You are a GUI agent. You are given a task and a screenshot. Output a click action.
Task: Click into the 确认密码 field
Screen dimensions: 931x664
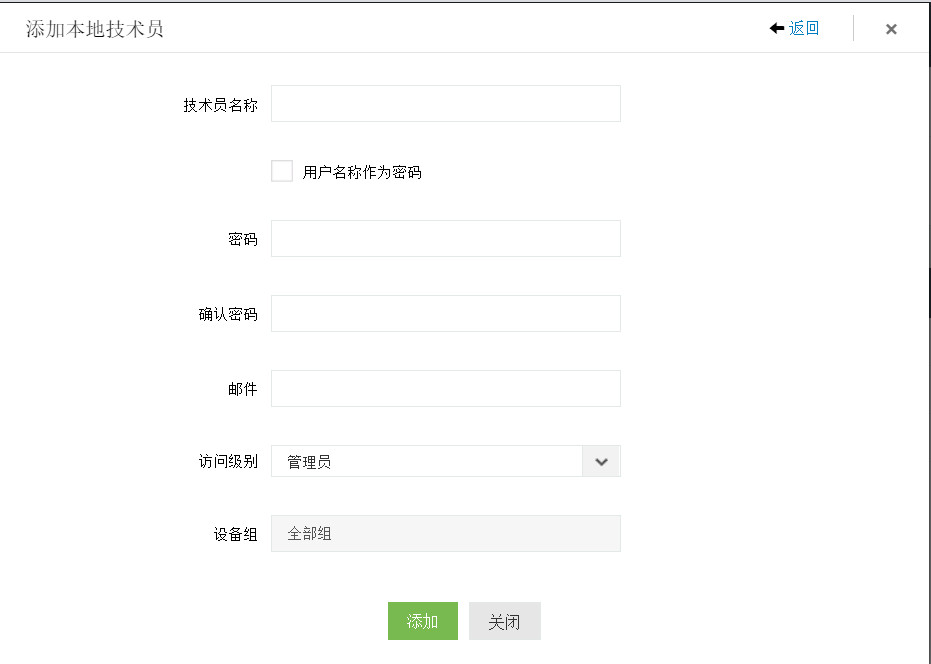[x=445, y=314]
